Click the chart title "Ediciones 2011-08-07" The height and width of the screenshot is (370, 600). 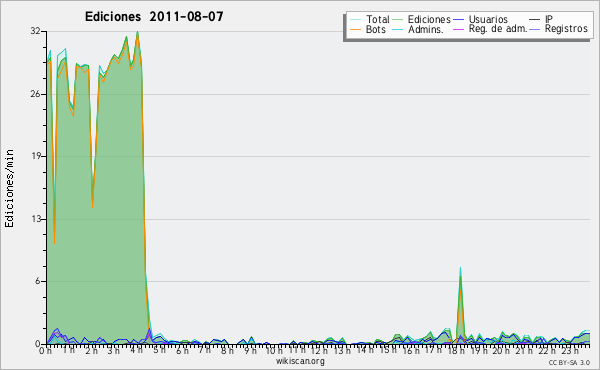point(154,17)
